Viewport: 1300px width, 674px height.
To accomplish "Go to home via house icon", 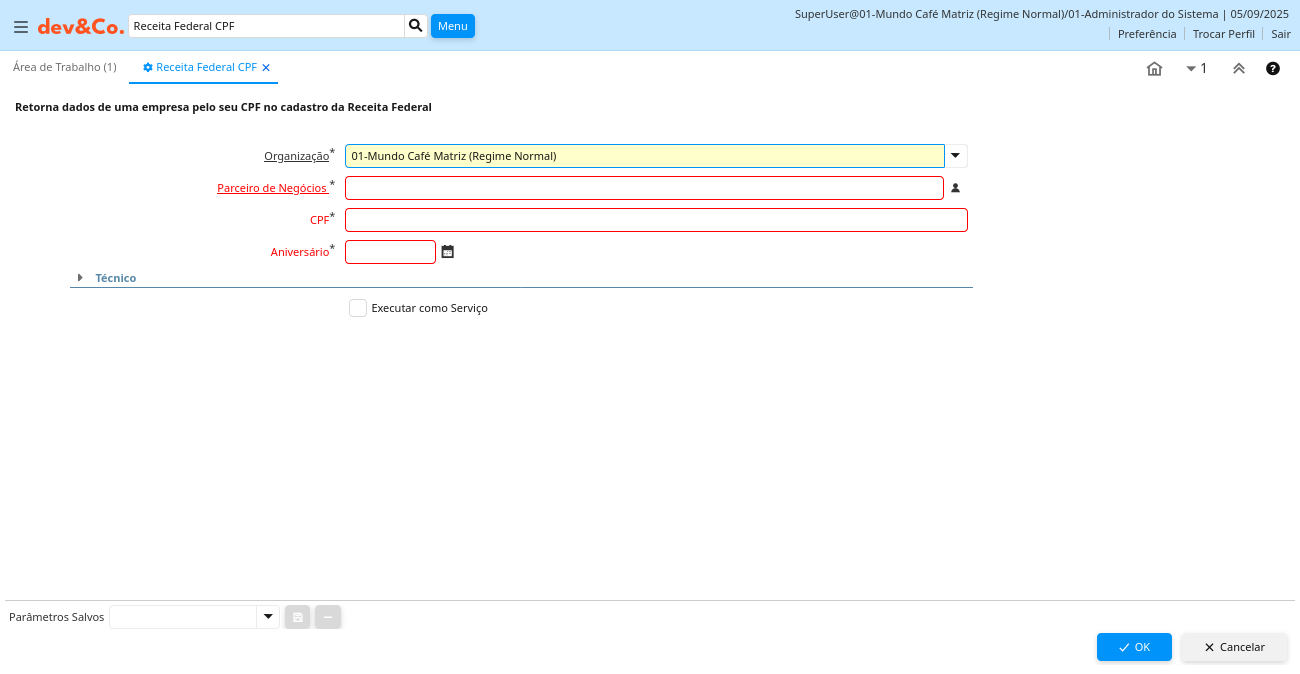I will click(x=1154, y=69).
